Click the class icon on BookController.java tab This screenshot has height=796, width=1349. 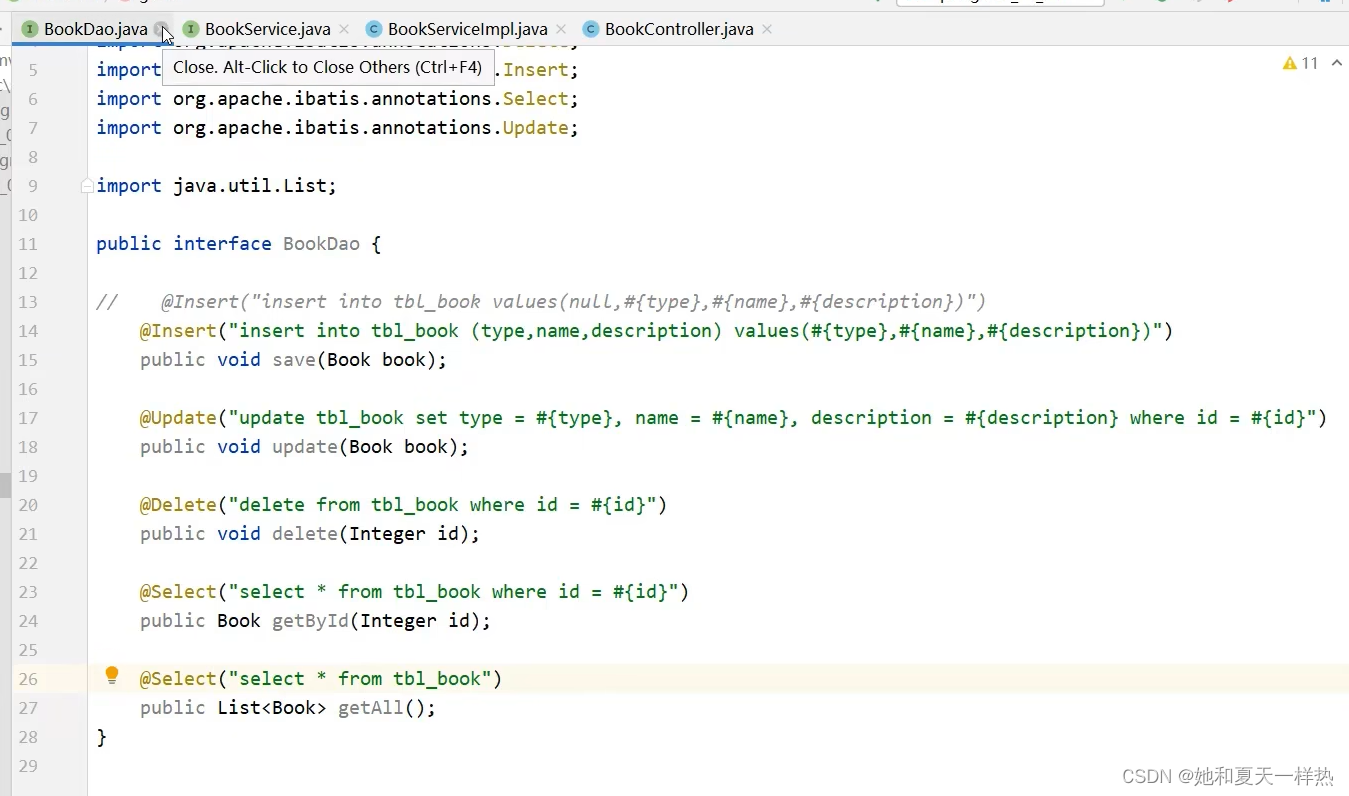tap(591, 29)
